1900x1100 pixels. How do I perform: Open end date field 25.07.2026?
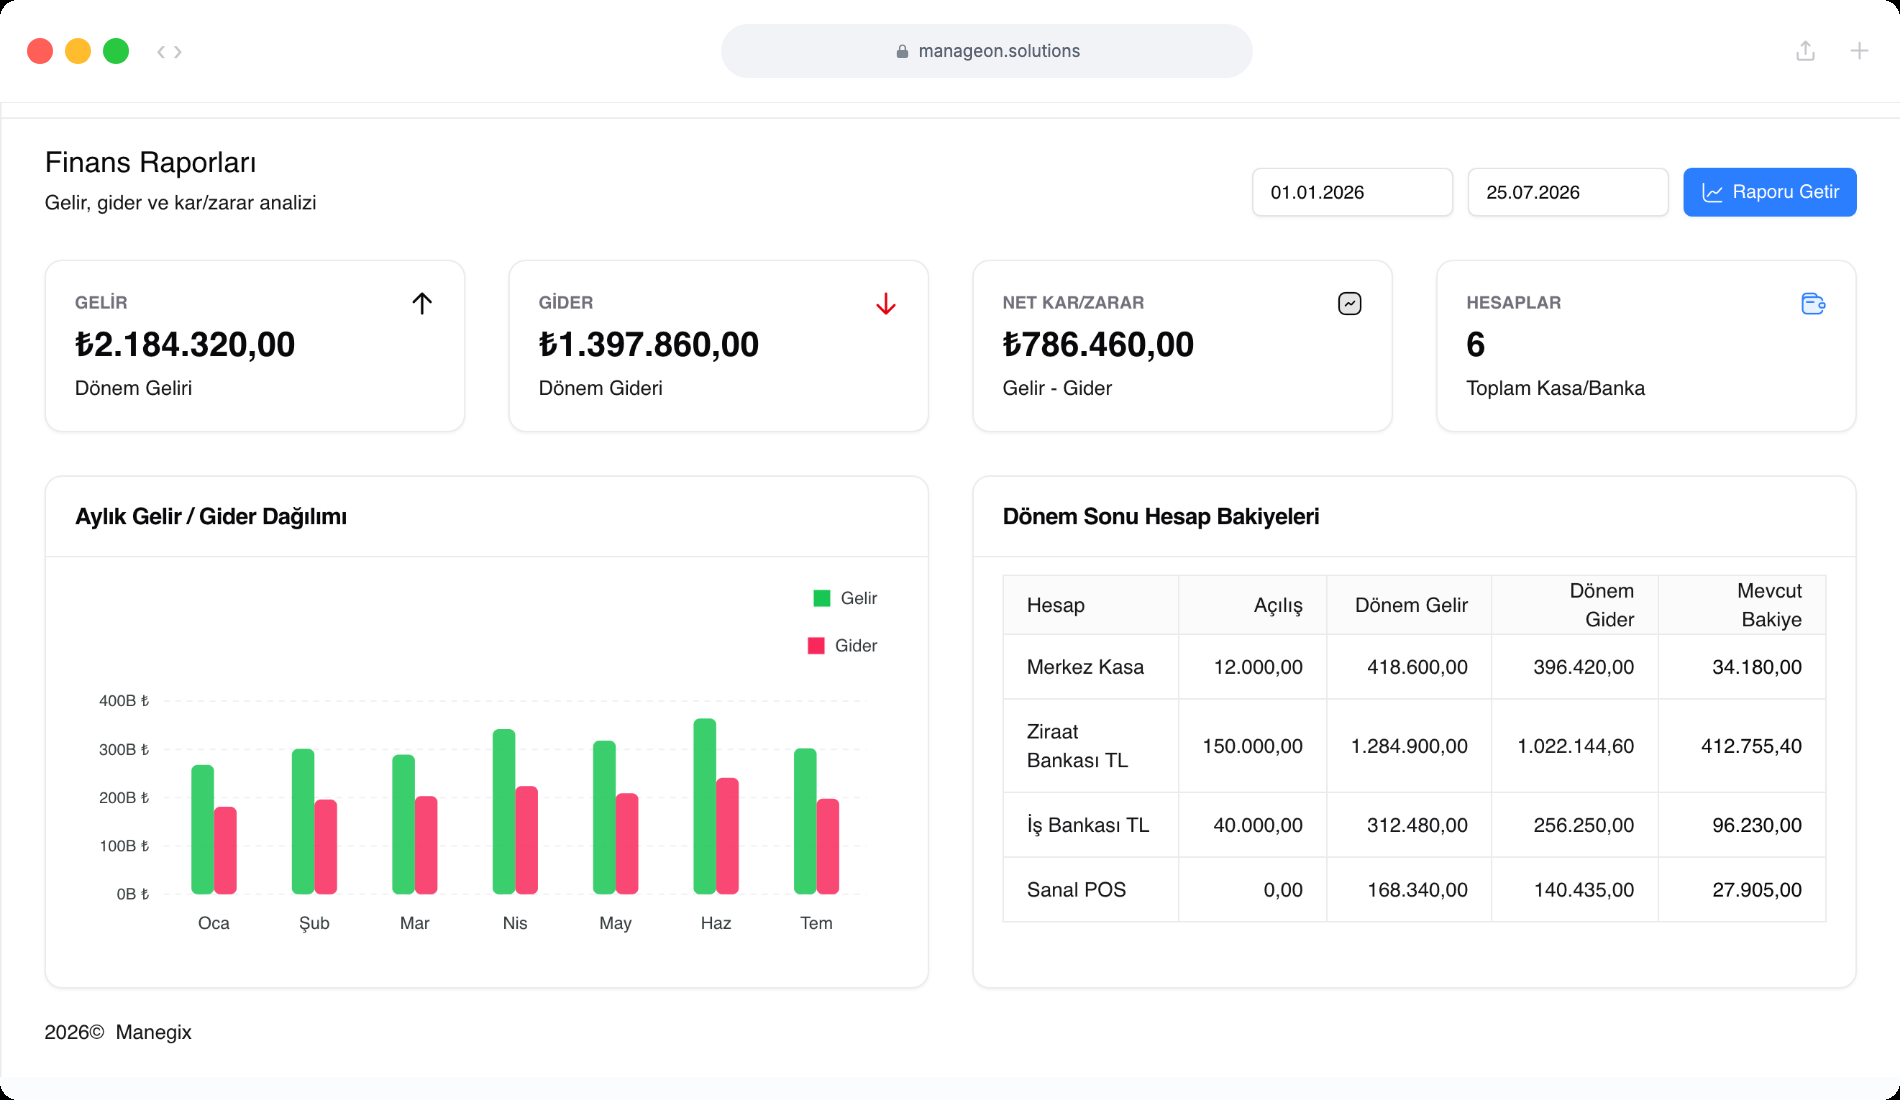pyautogui.click(x=1568, y=192)
